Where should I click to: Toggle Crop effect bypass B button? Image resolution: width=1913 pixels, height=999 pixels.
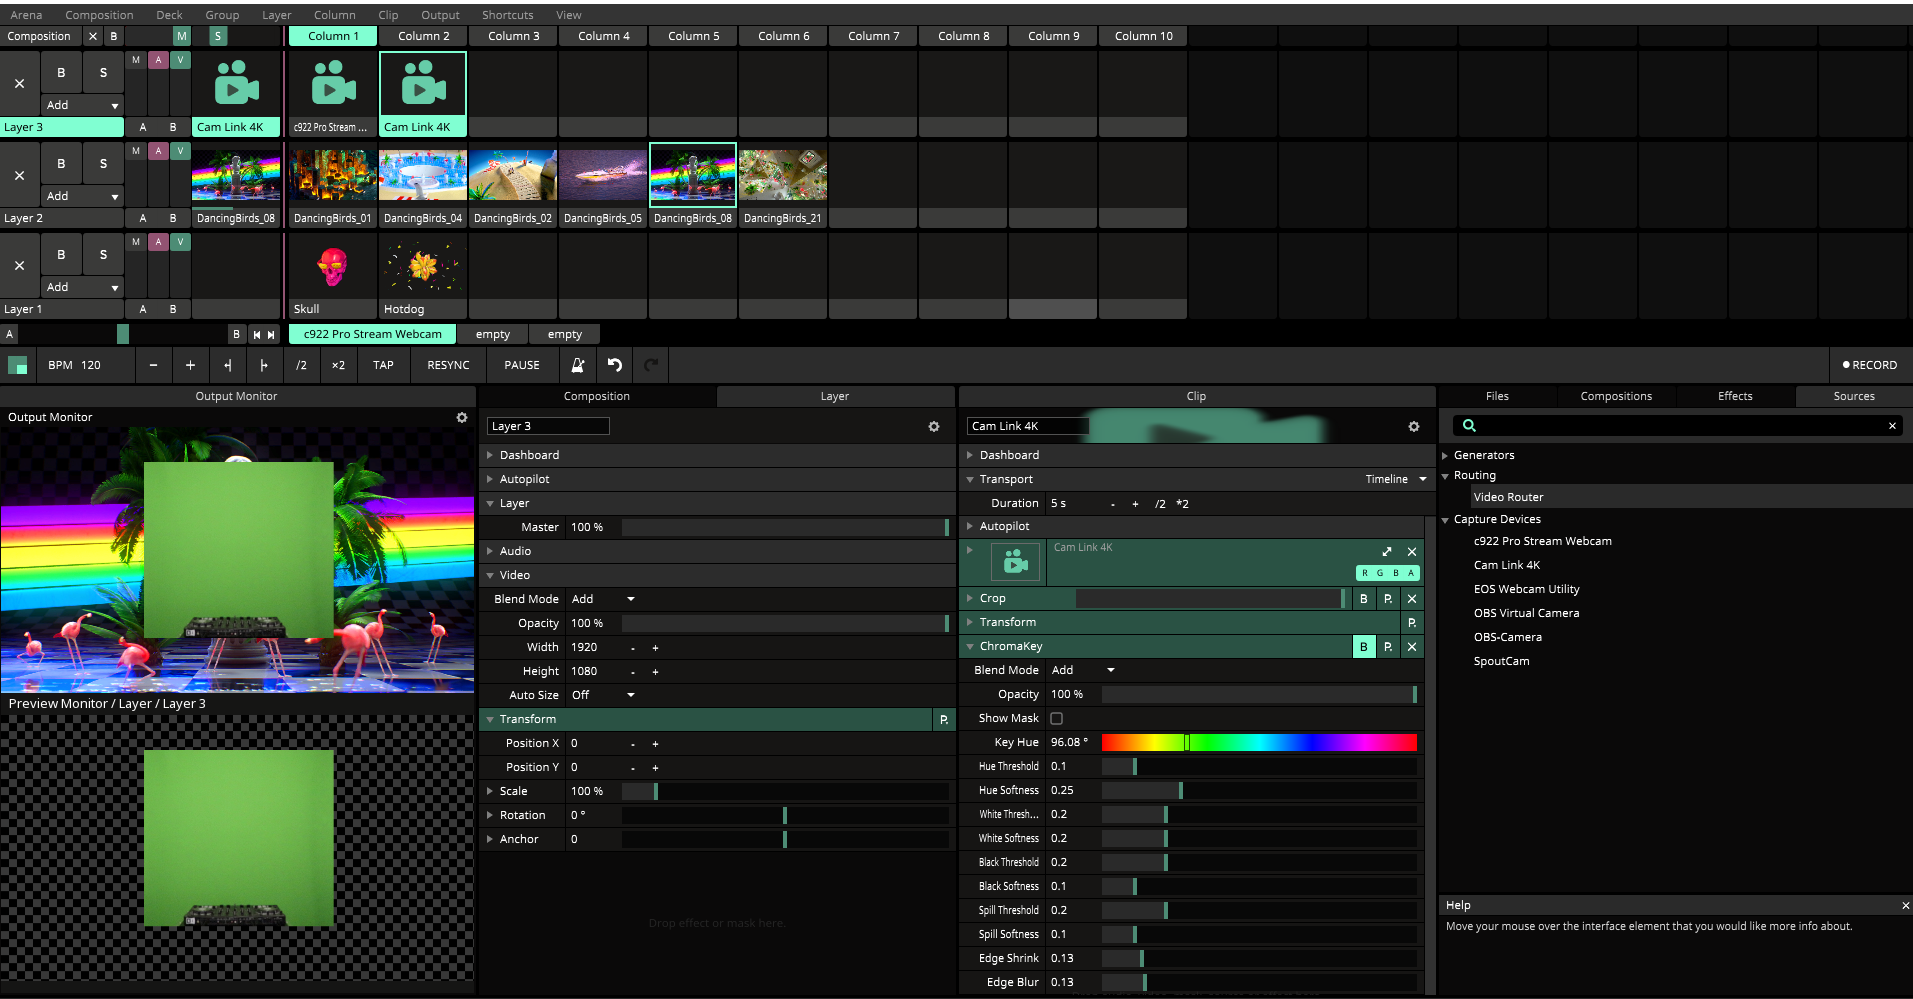(x=1363, y=599)
